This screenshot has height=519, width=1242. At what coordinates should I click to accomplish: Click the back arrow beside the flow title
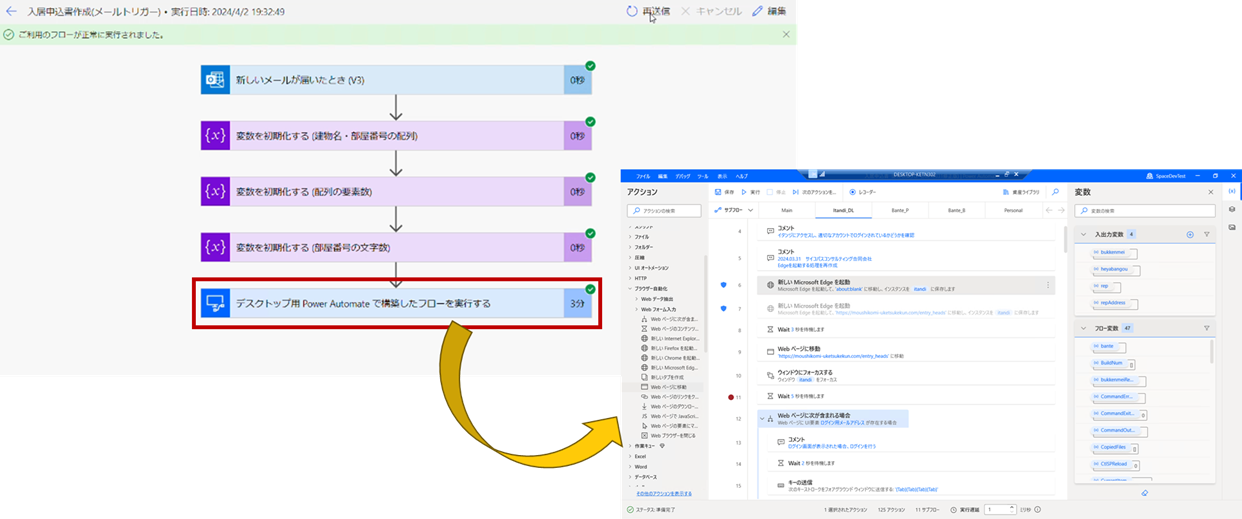(11, 12)
